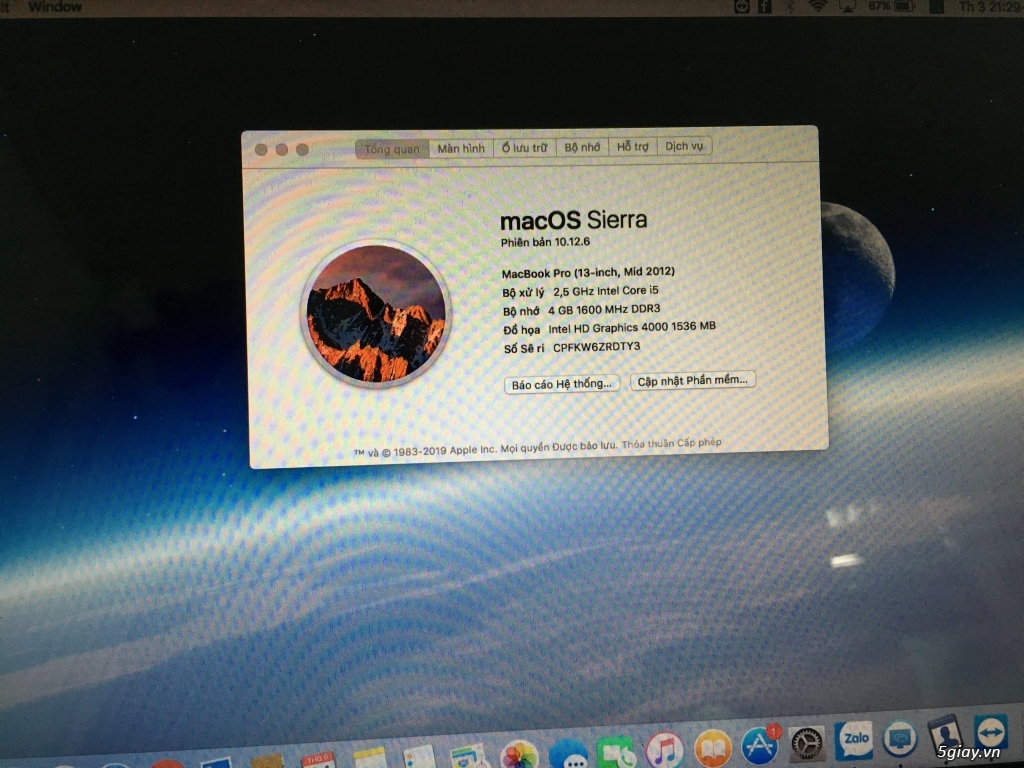Screen dimensions: 1024x768
Task: Launch FaceTime from the Dock
Action: (616, 752)
